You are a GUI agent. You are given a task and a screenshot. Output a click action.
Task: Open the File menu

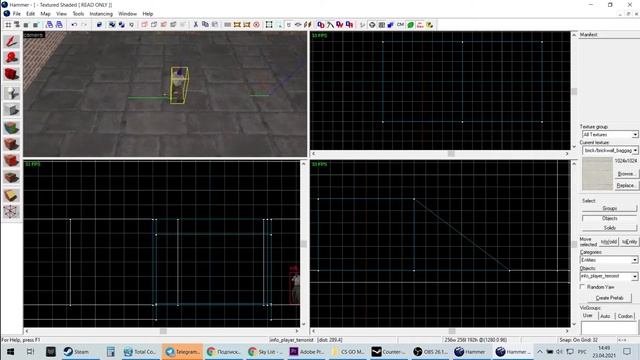point(17,14)
